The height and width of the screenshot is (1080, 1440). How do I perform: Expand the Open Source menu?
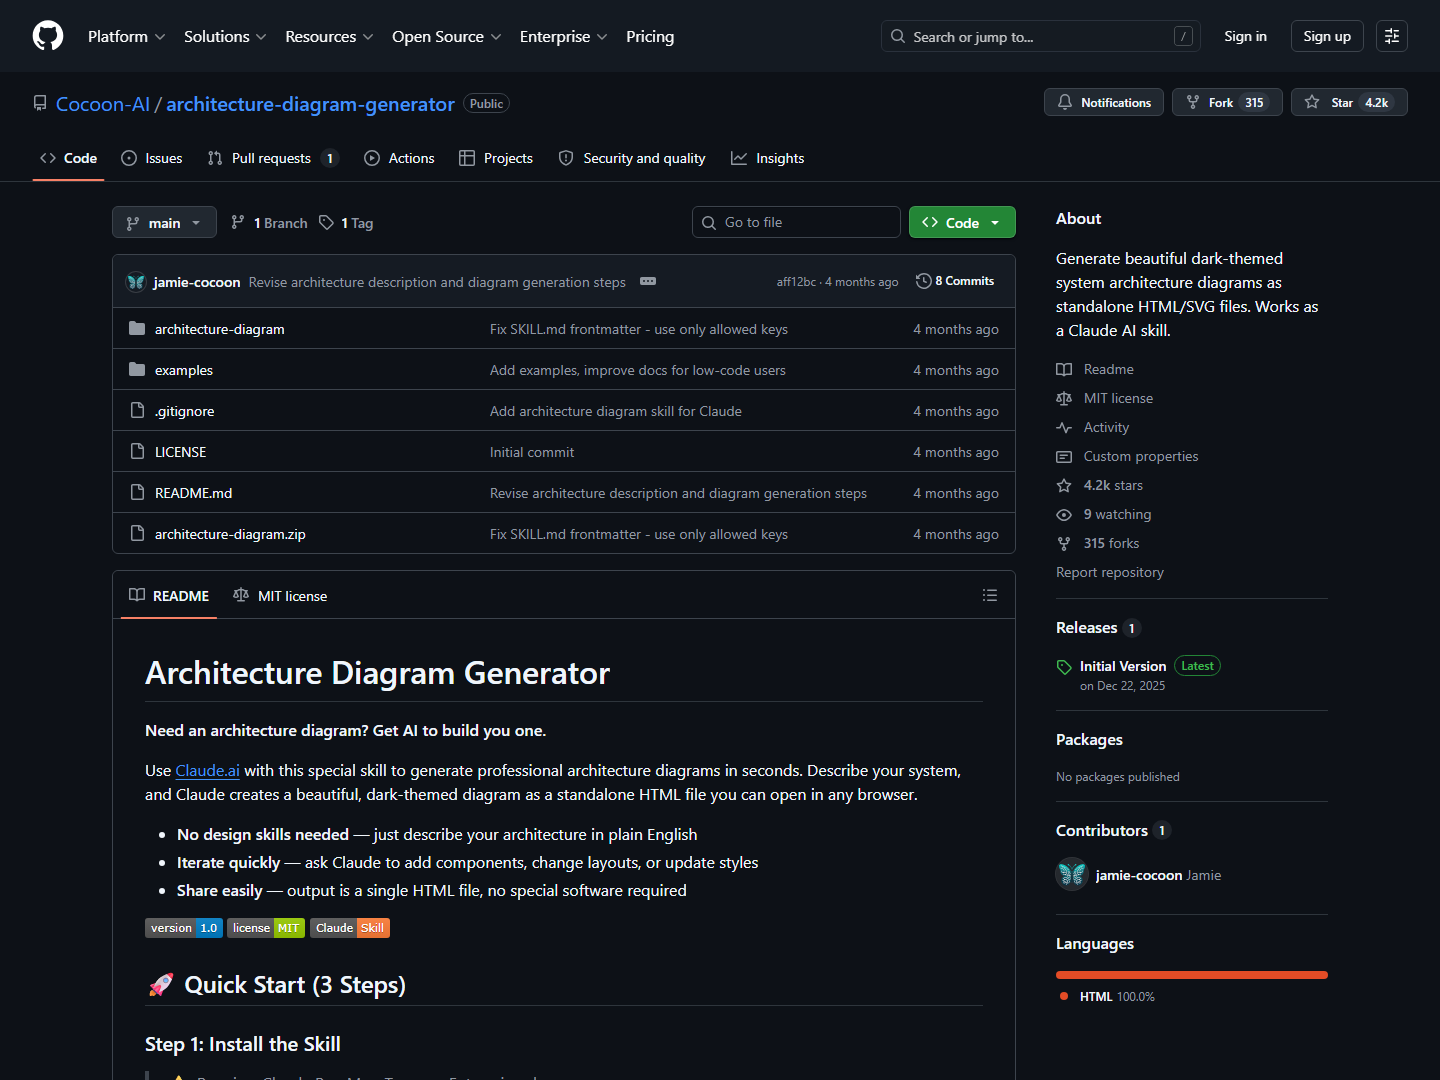pos(447,36)
